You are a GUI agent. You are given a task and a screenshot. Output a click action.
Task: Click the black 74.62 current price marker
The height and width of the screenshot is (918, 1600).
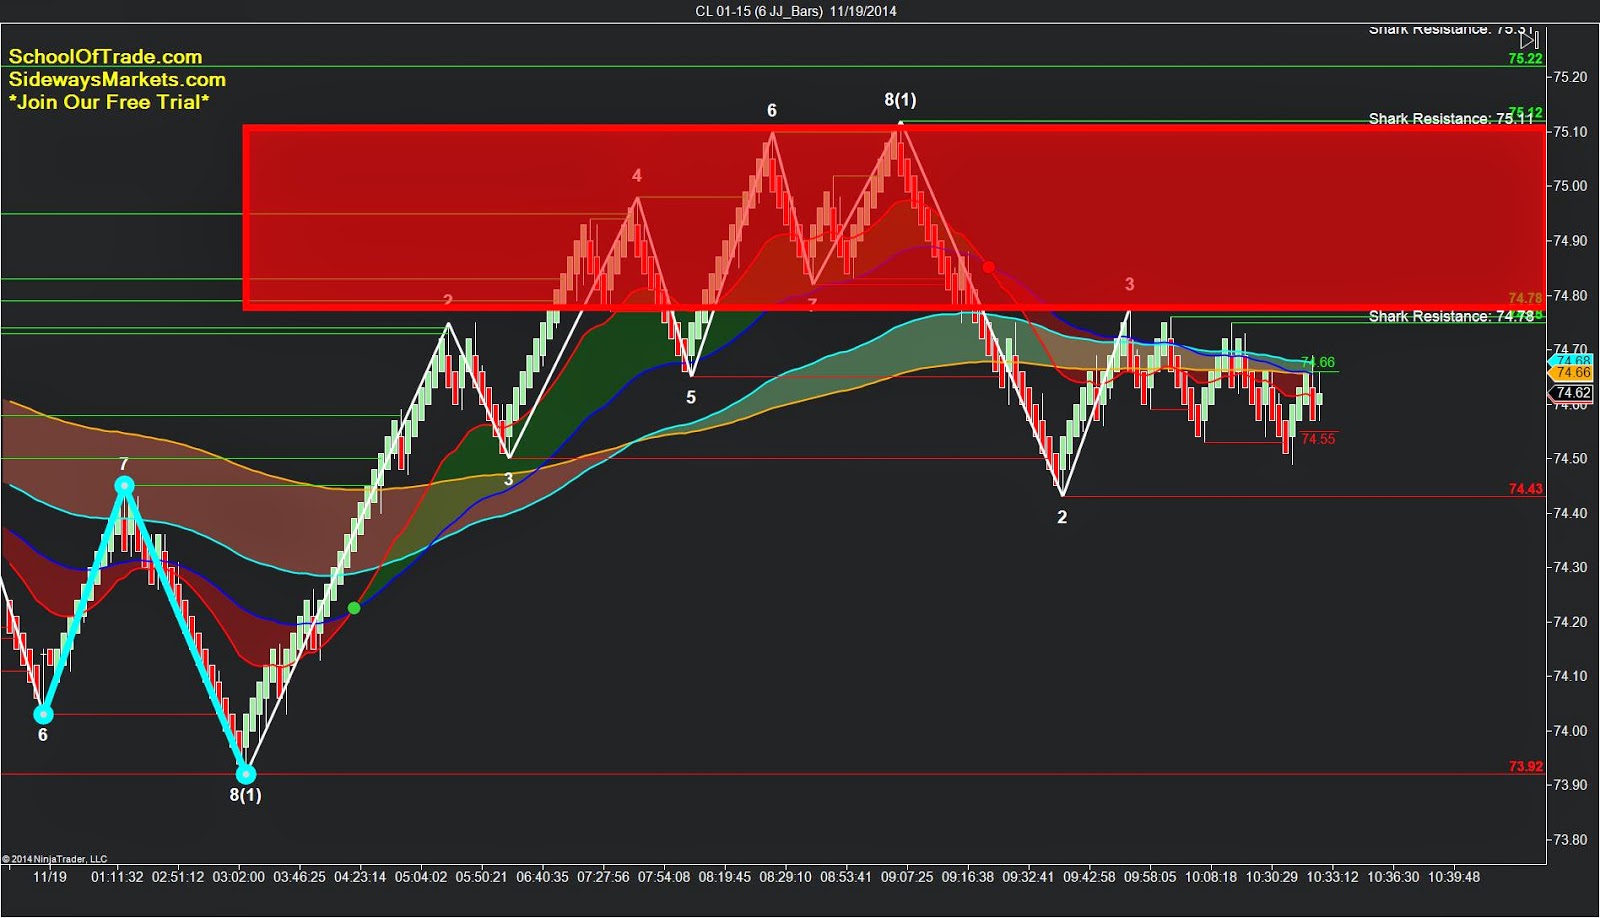(1572, 393)
